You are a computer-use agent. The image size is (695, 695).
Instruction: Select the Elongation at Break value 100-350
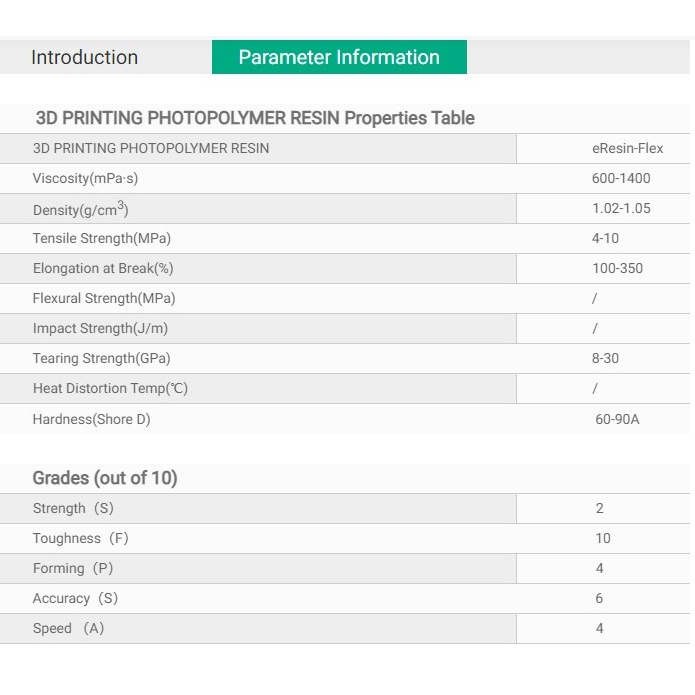point(617,268)
